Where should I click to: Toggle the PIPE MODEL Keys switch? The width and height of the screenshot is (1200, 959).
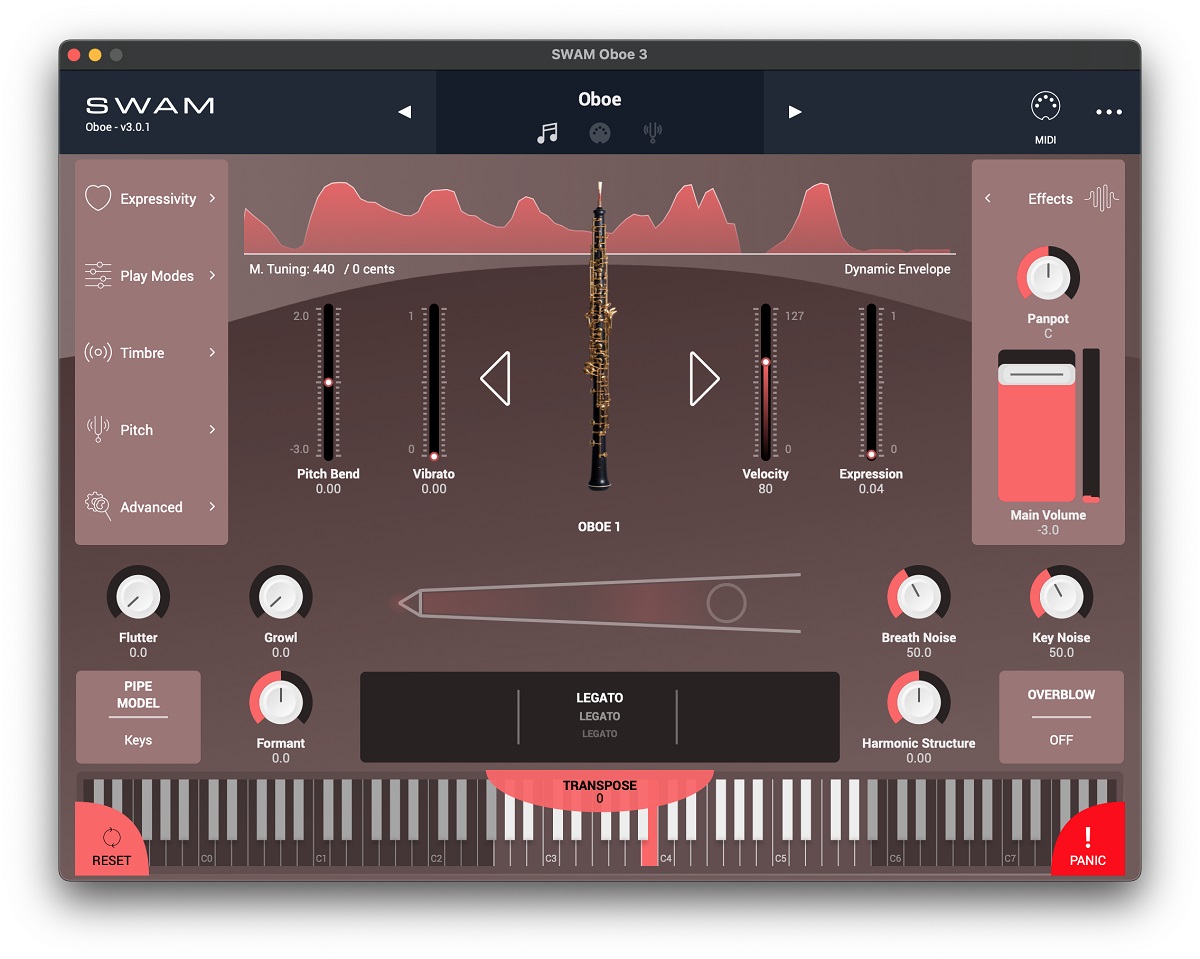138,717
